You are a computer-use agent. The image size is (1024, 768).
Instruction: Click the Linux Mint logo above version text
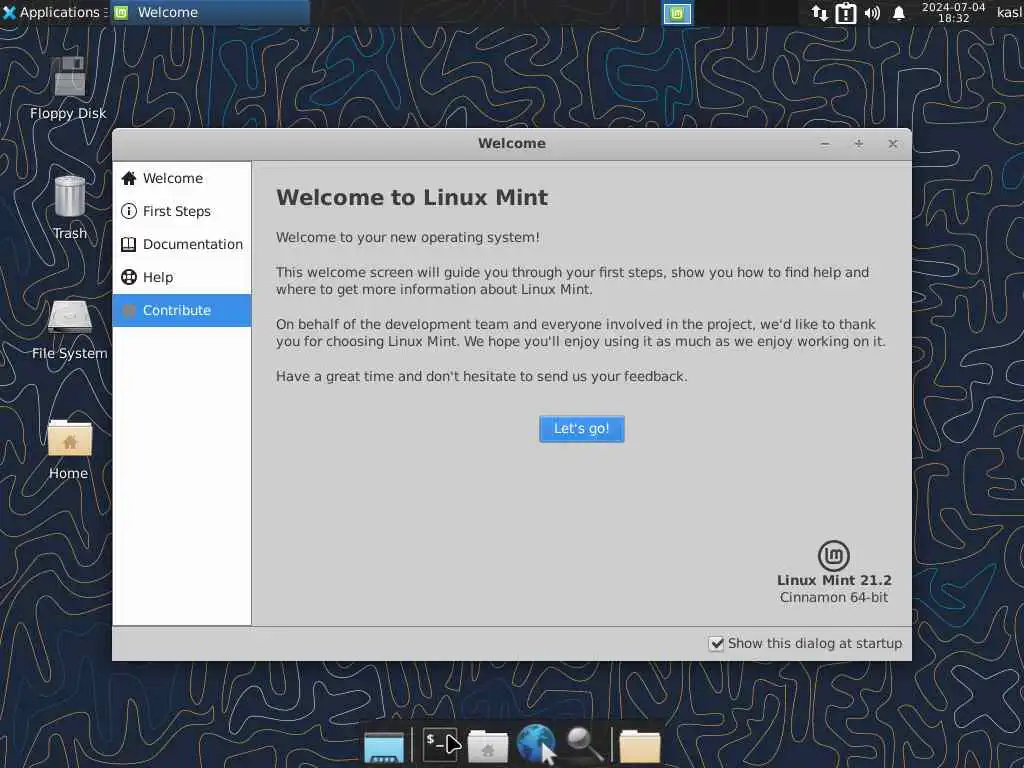[834, 556]
